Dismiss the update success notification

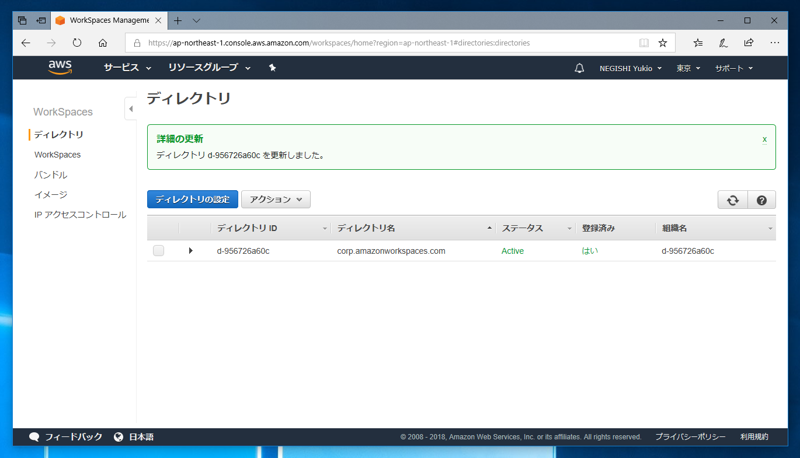pos(764,139)
